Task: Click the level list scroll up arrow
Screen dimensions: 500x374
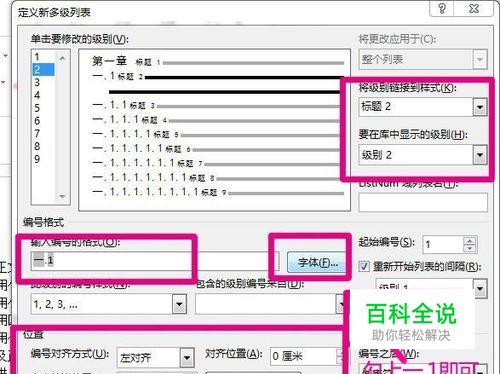Action: (x=62, y=58)
